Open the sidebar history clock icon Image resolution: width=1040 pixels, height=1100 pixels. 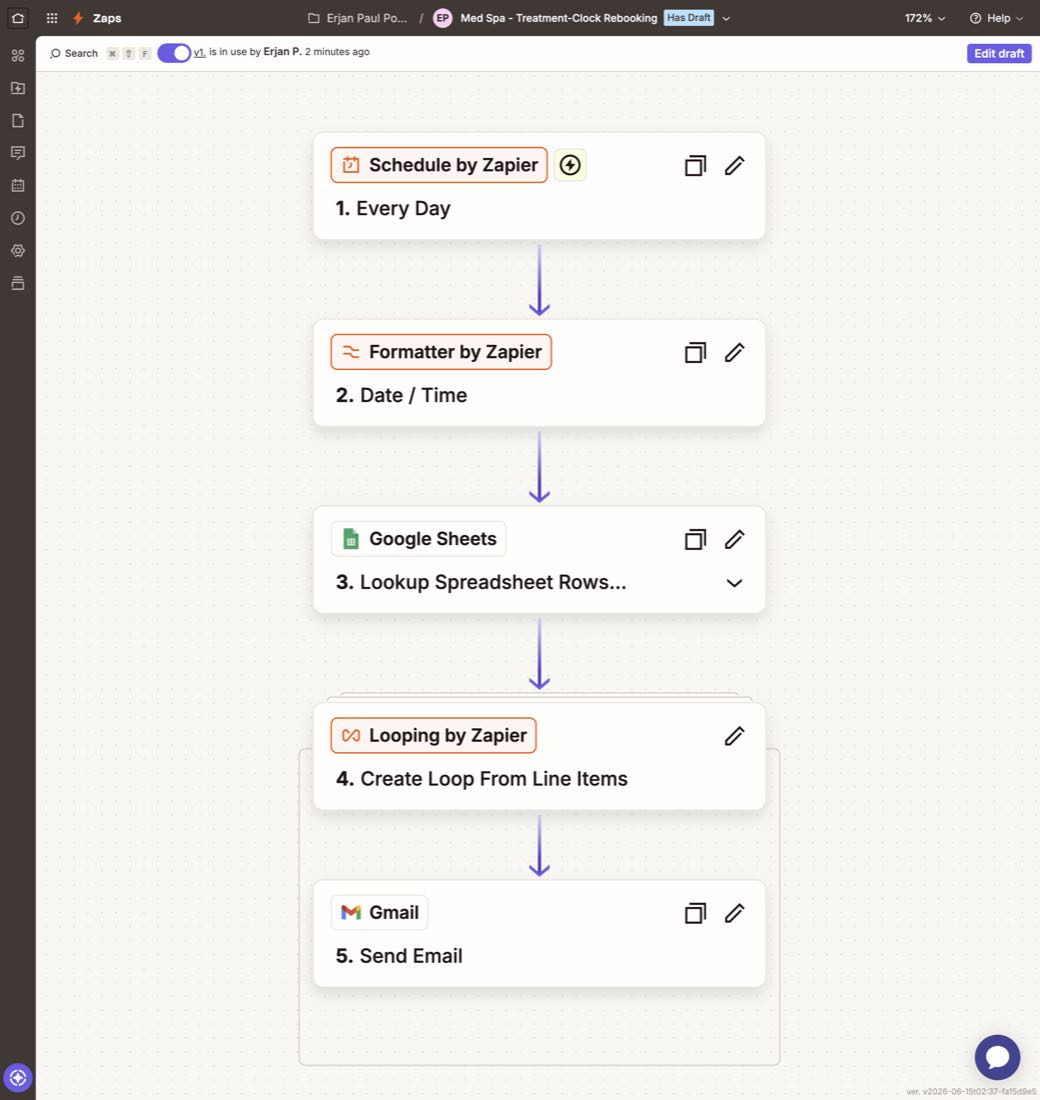(x=18, y=218)
